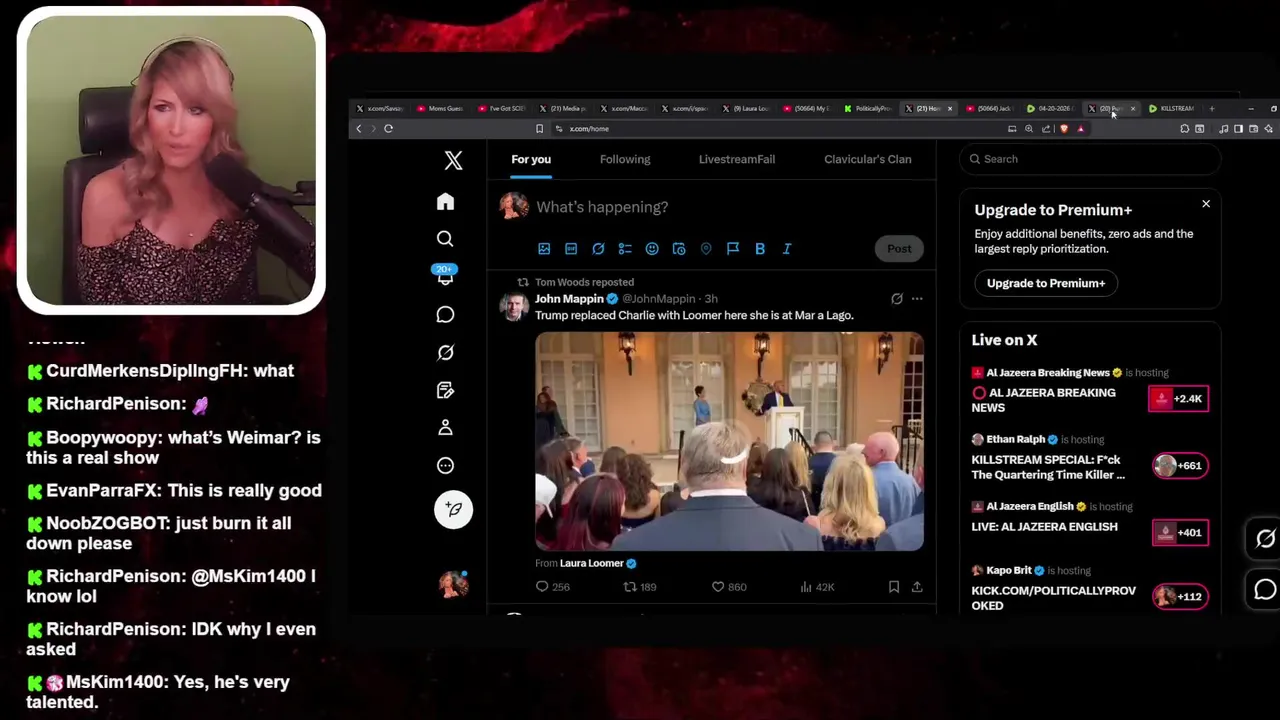Click the Post button in the composer

(899, 248)
